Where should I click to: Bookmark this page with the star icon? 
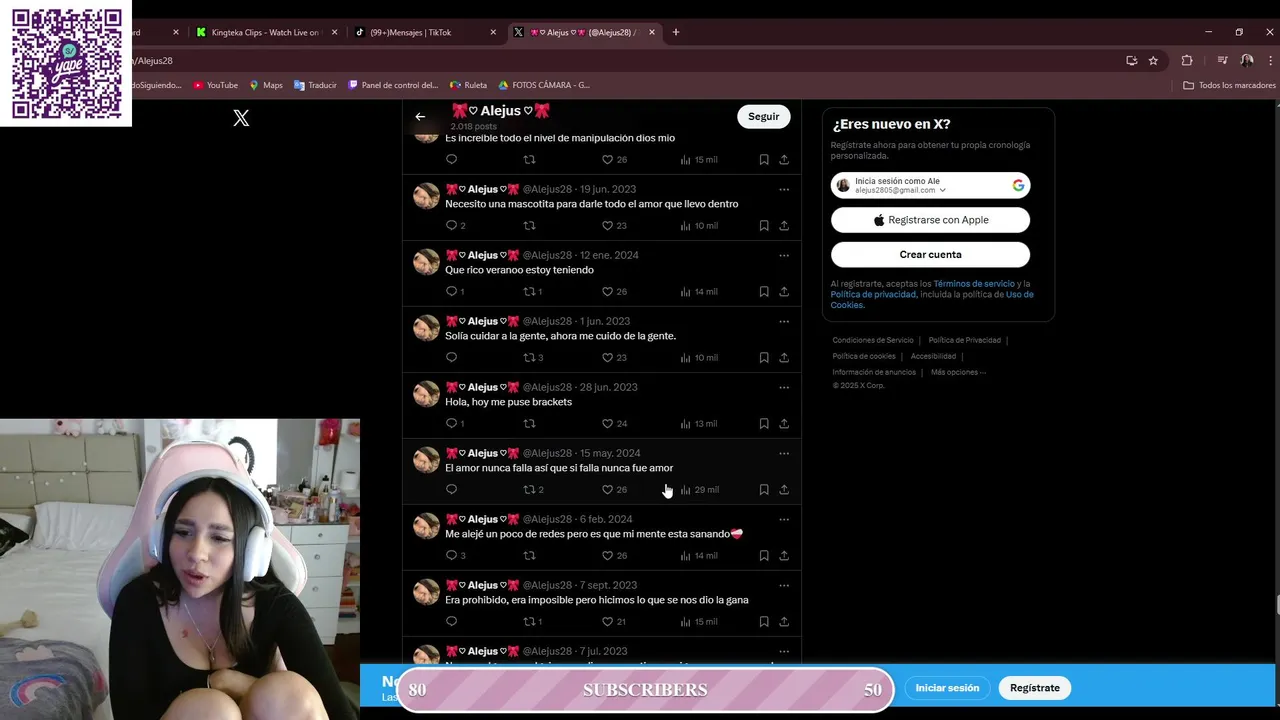pos(1153,61)
